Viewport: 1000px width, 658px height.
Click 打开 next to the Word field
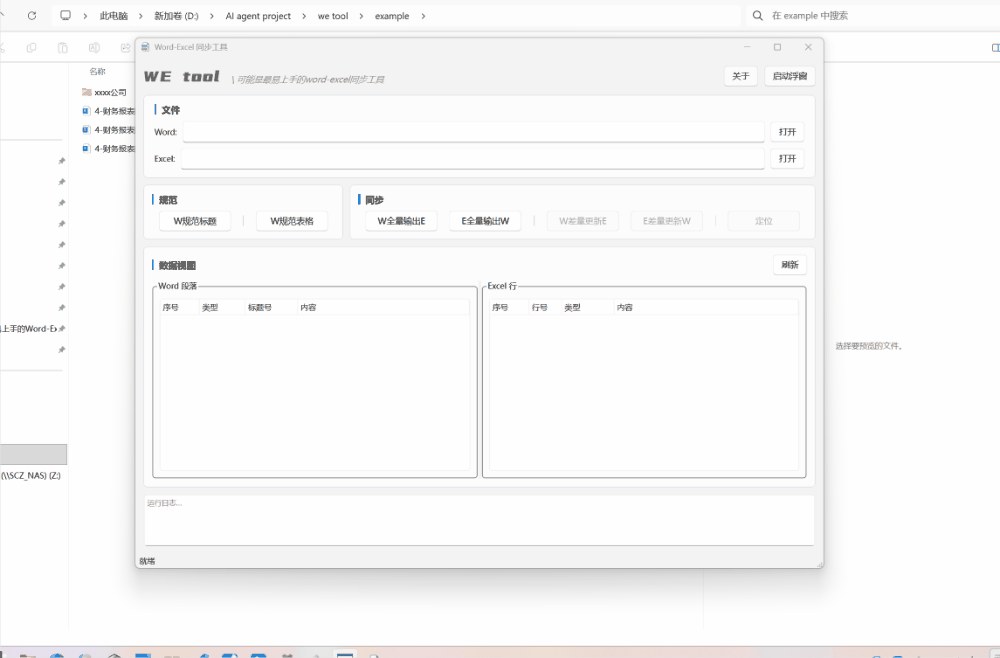pyautogui.click(x=787, y=132)
